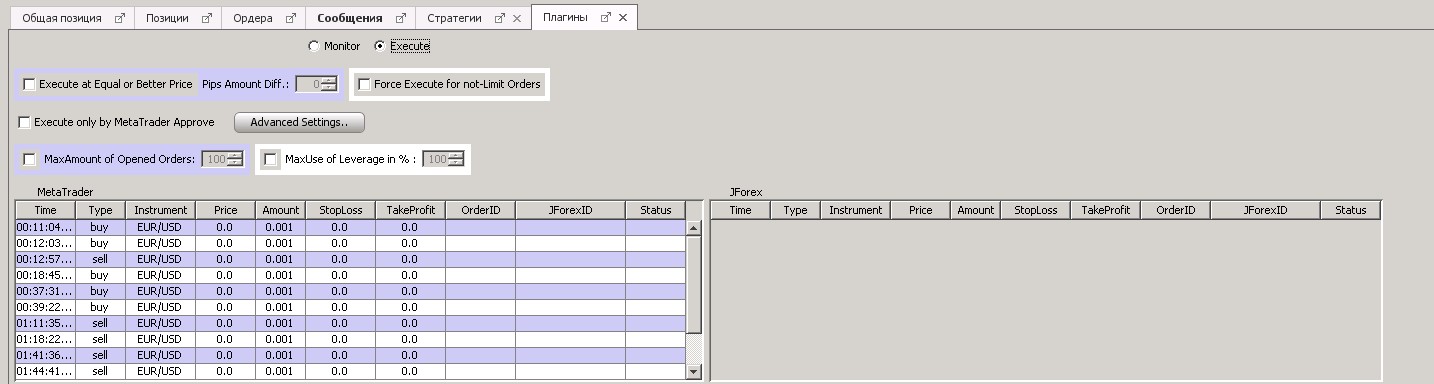Enable MaxAmount of Opened Orders checkbox
The width and height of the screenshot is (1434, 384).
click(x=29, y=159)
